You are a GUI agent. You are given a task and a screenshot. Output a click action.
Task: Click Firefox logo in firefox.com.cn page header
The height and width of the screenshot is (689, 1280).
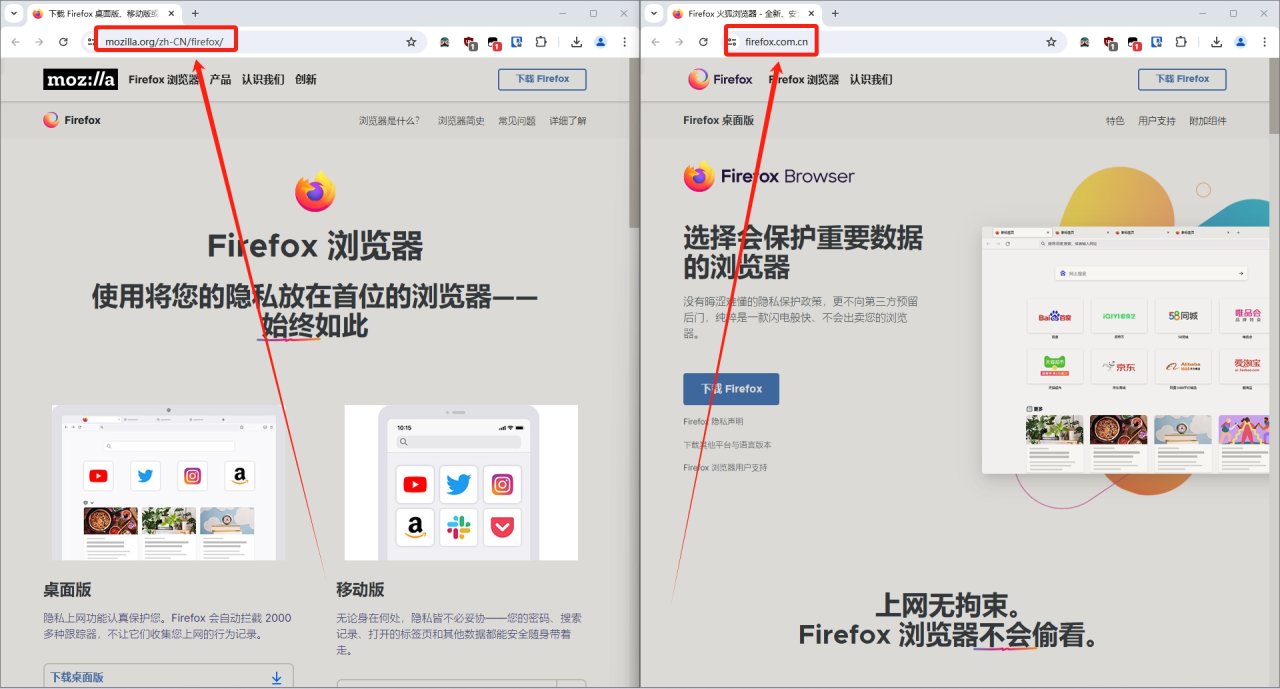(720, 79)
